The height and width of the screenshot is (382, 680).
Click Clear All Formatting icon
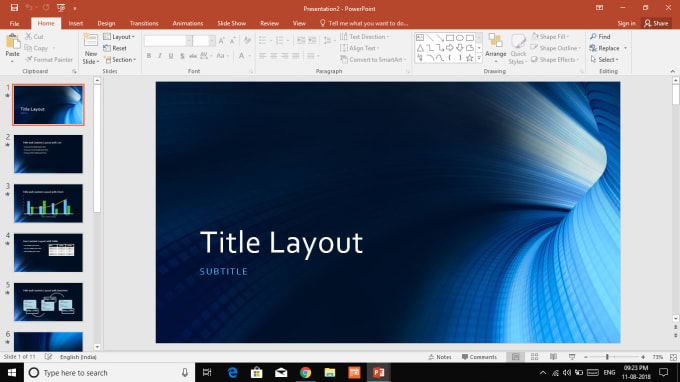click(x=247, y=41)
